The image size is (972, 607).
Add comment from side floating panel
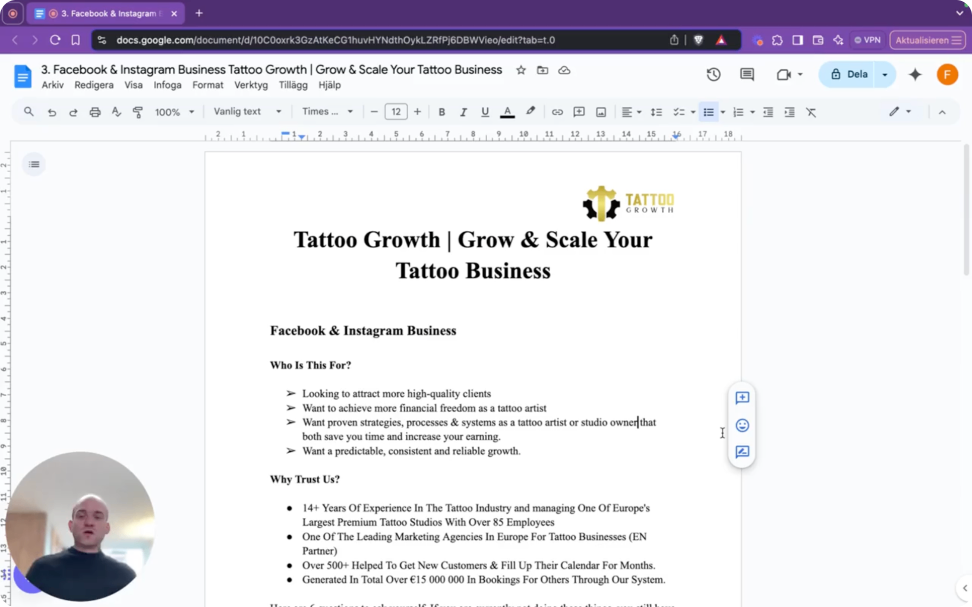point(742,398)
